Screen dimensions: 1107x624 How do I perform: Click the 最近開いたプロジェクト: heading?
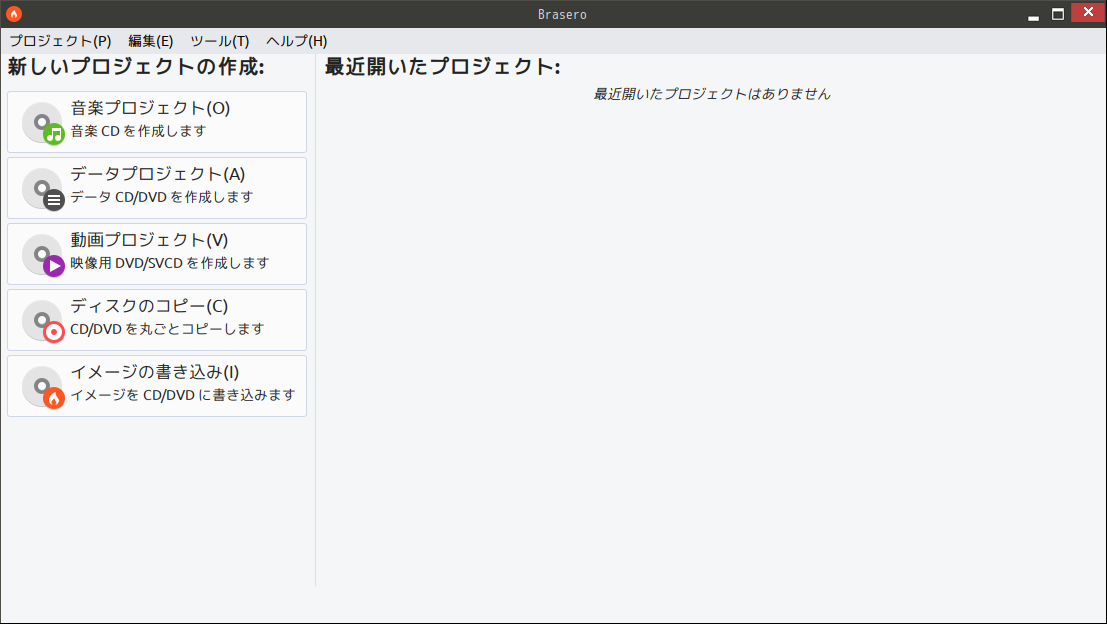[443, 67]
